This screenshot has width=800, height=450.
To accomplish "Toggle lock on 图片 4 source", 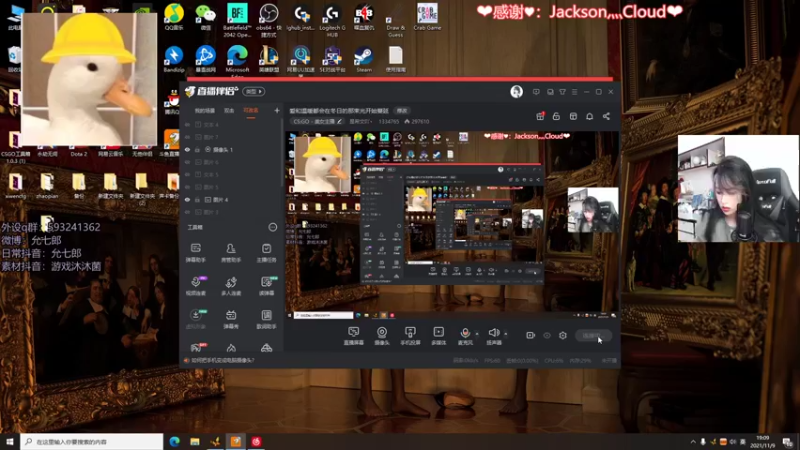I will (x=197, y=199).
